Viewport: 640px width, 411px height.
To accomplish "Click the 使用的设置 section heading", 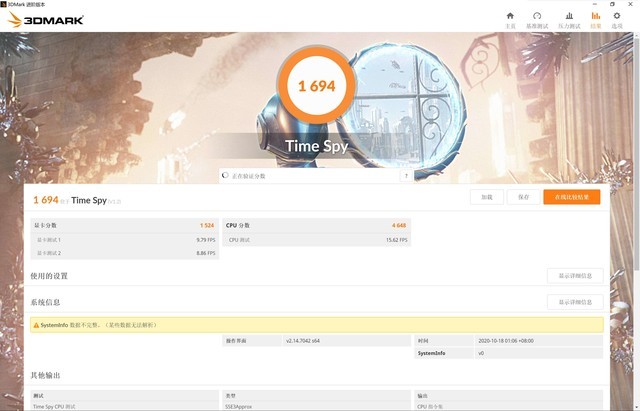I will pyautogui.click(x=49, y=276).
